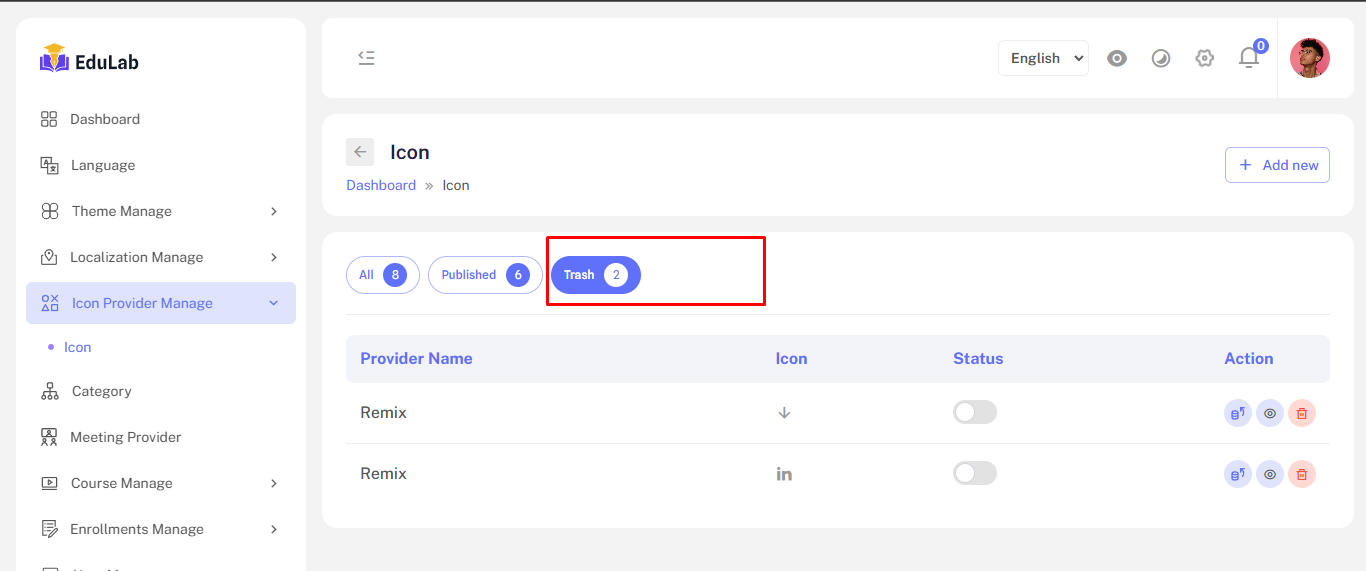The width and height of the screenshot is (1366, 571).
Task: Switch to dark mode with moon icon
Action: pos(1160,58)
